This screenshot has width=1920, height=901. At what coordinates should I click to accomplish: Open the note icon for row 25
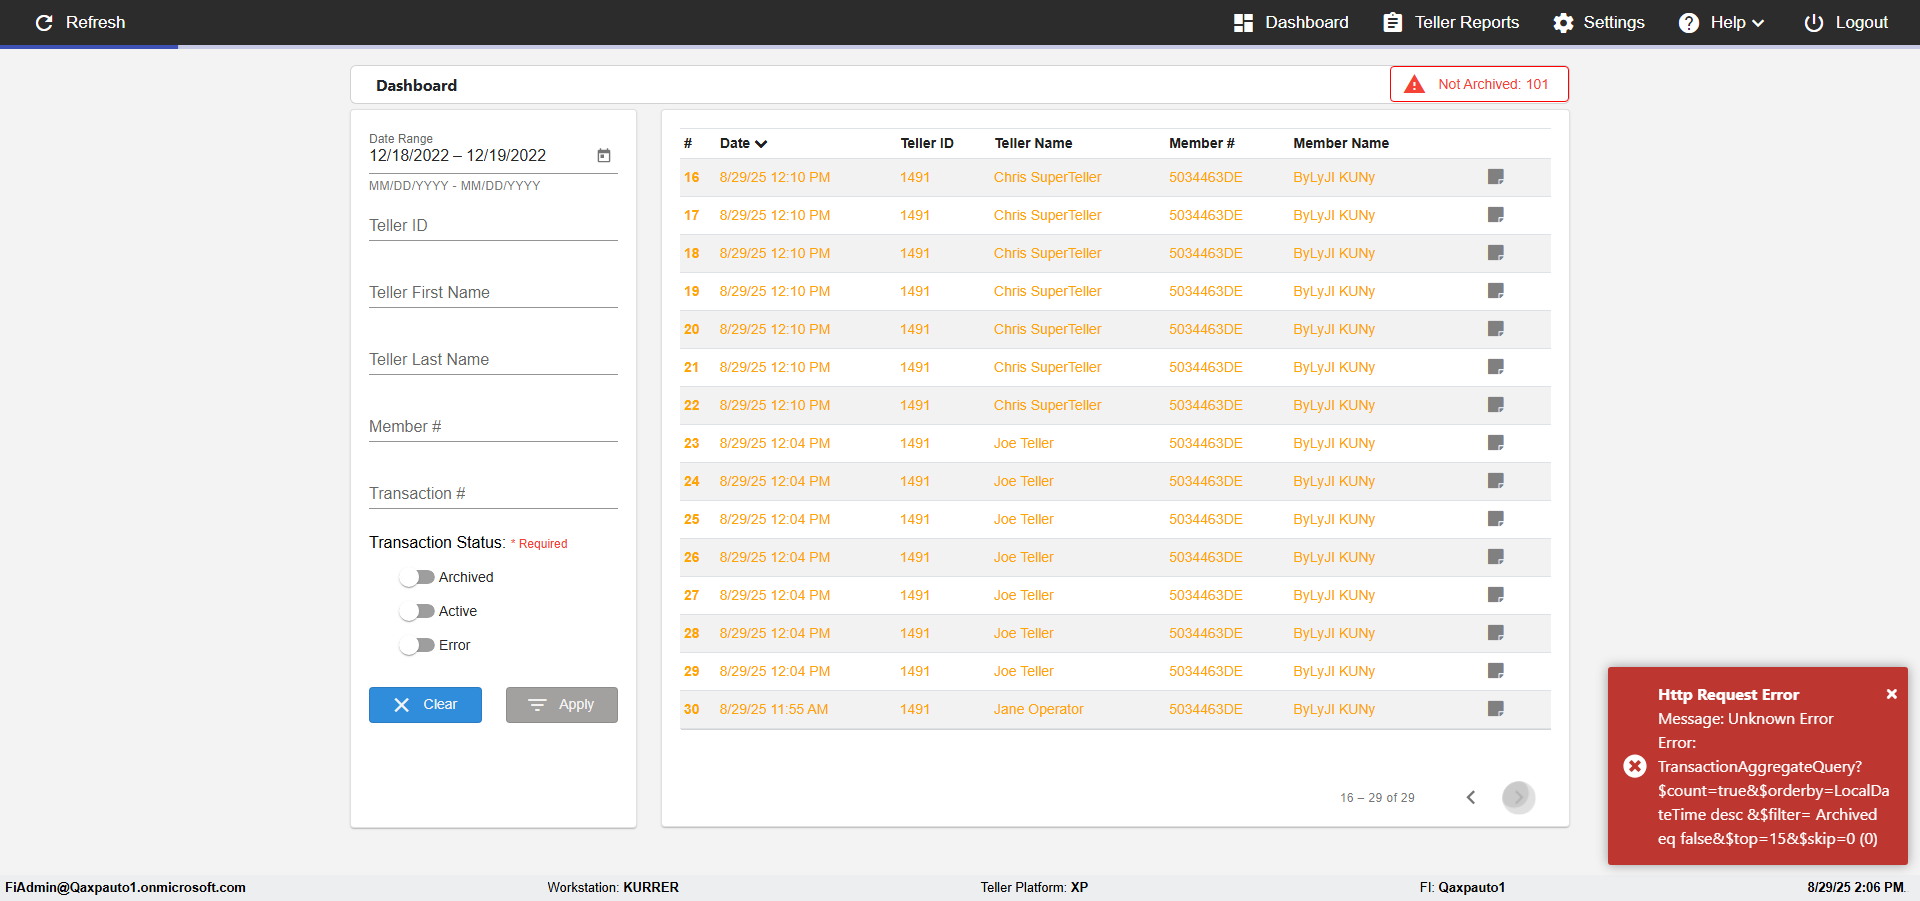1496,519
